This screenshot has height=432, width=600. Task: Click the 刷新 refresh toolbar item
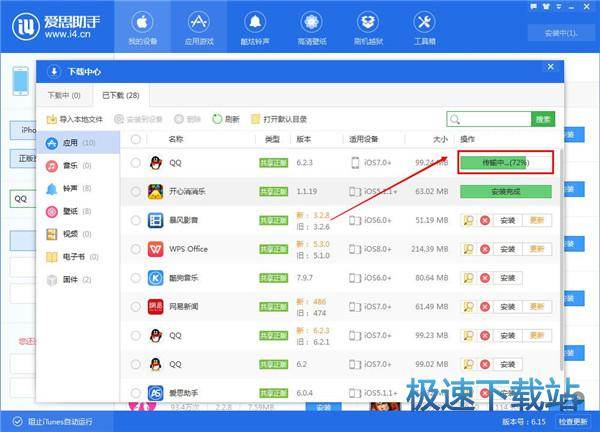point(226,119)
